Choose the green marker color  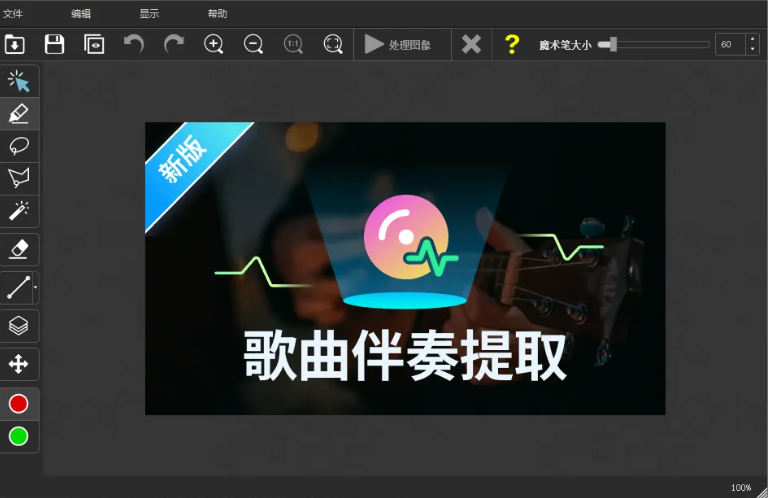(x=19, y=436)
